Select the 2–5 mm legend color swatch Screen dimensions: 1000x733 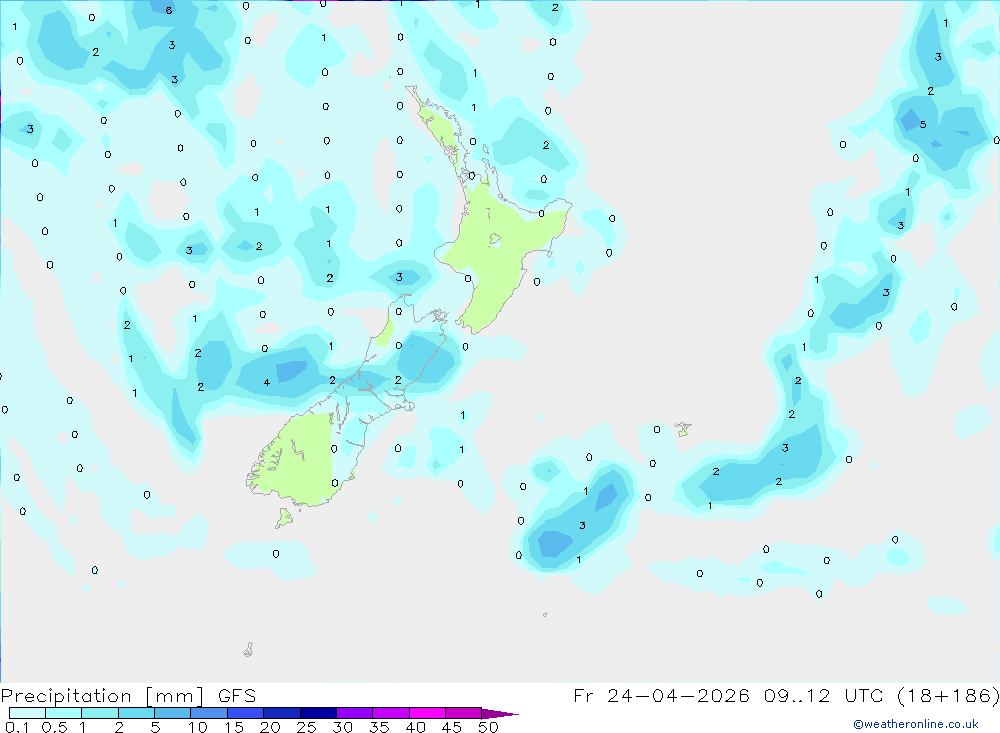(136, 713)
